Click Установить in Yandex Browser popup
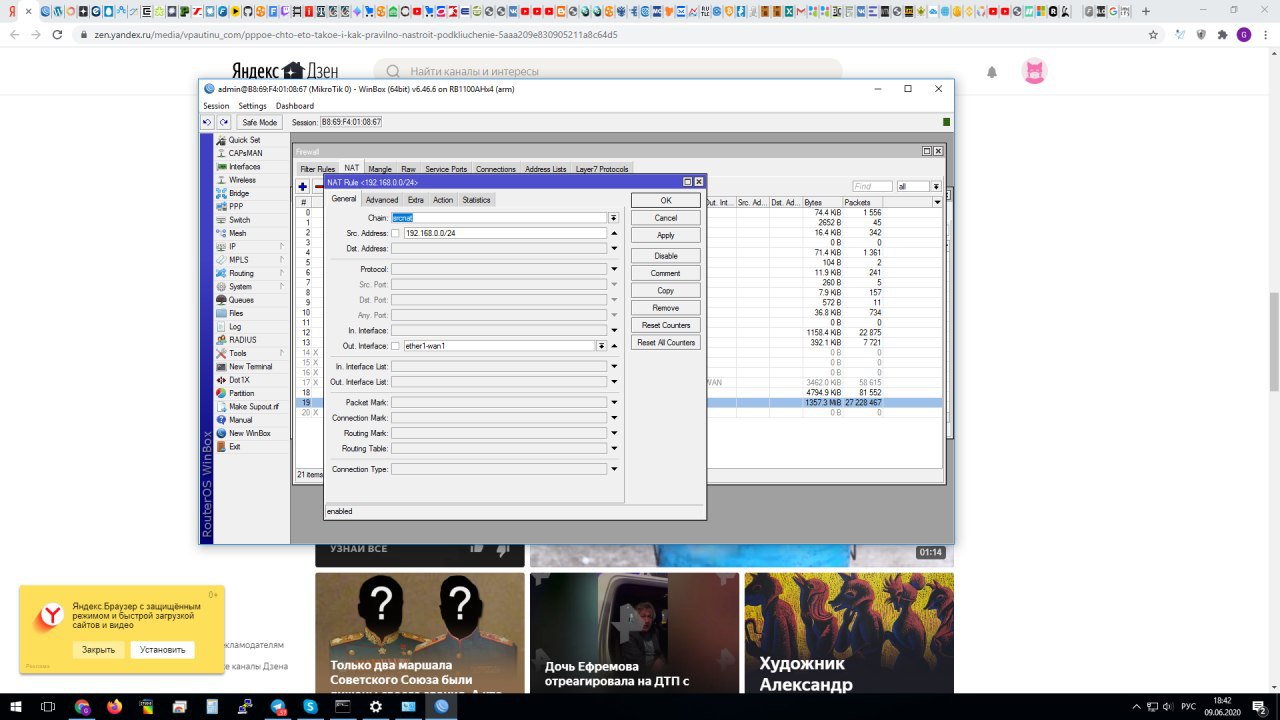1280x720 pixels. coord(163,650)
